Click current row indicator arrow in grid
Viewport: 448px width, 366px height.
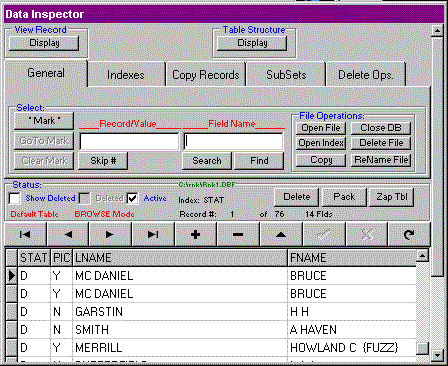12,276
